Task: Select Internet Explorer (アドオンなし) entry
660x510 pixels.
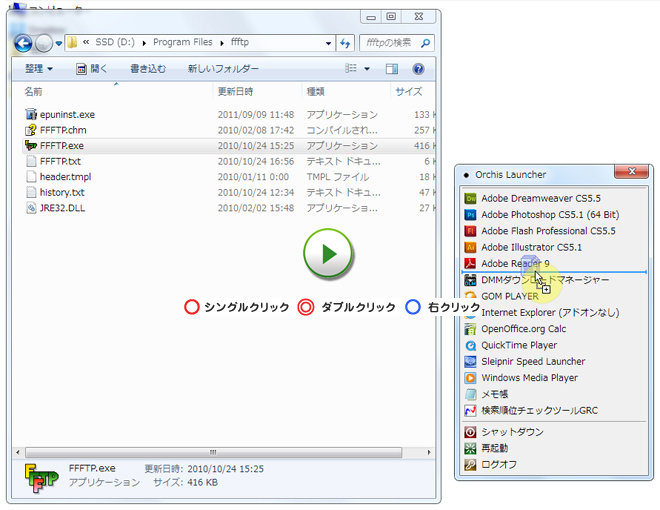Action: [550, 313]
